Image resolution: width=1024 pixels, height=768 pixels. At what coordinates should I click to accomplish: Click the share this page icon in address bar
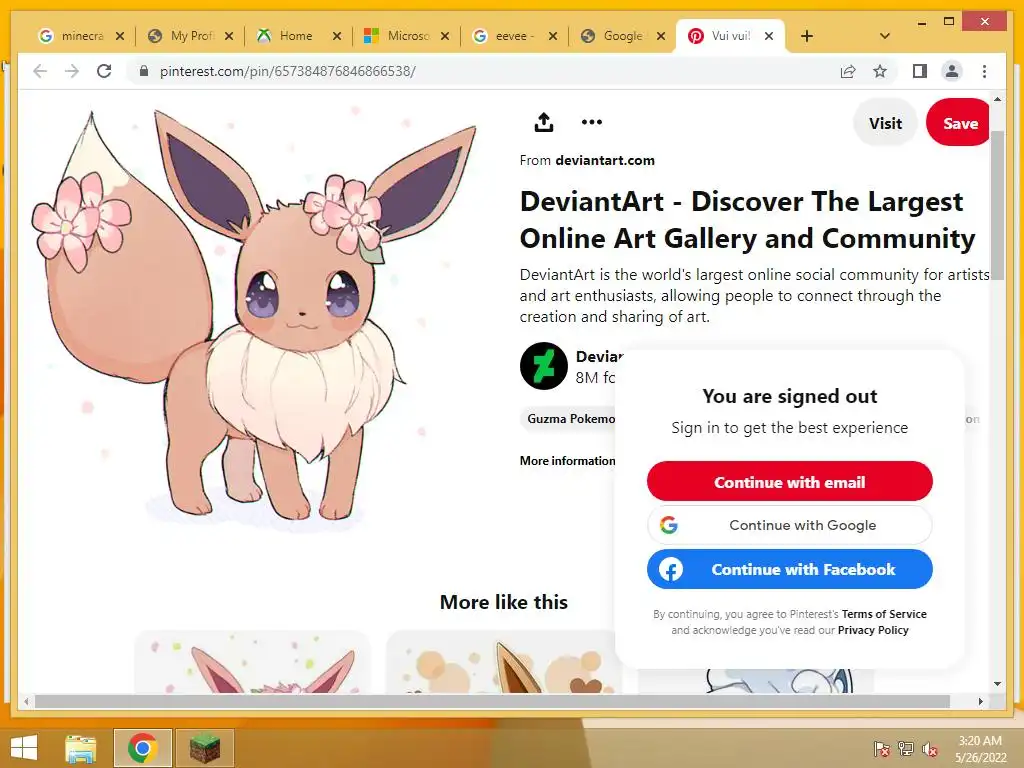[848, 71]
